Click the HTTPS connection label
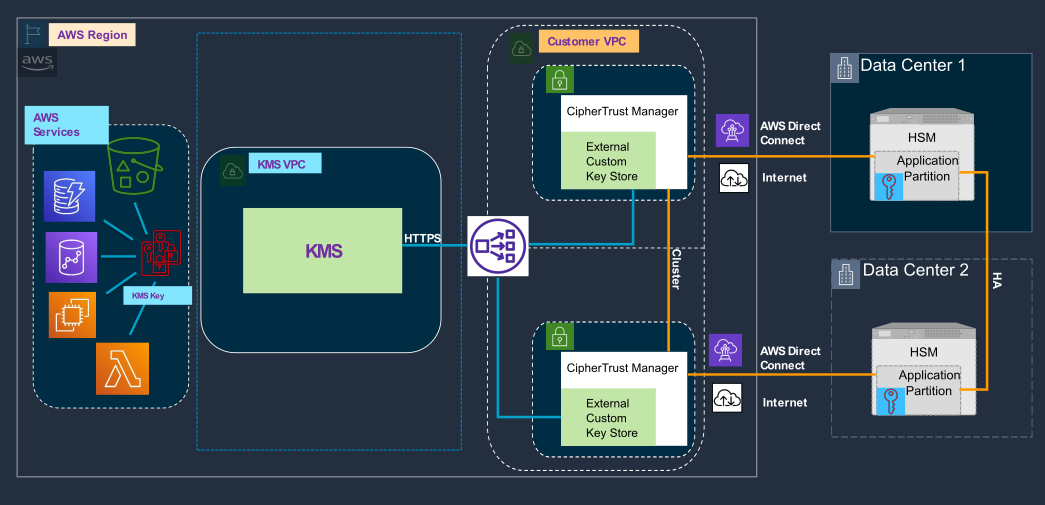Viewport: 1045px width, 505px height. [x=422, y=238]
